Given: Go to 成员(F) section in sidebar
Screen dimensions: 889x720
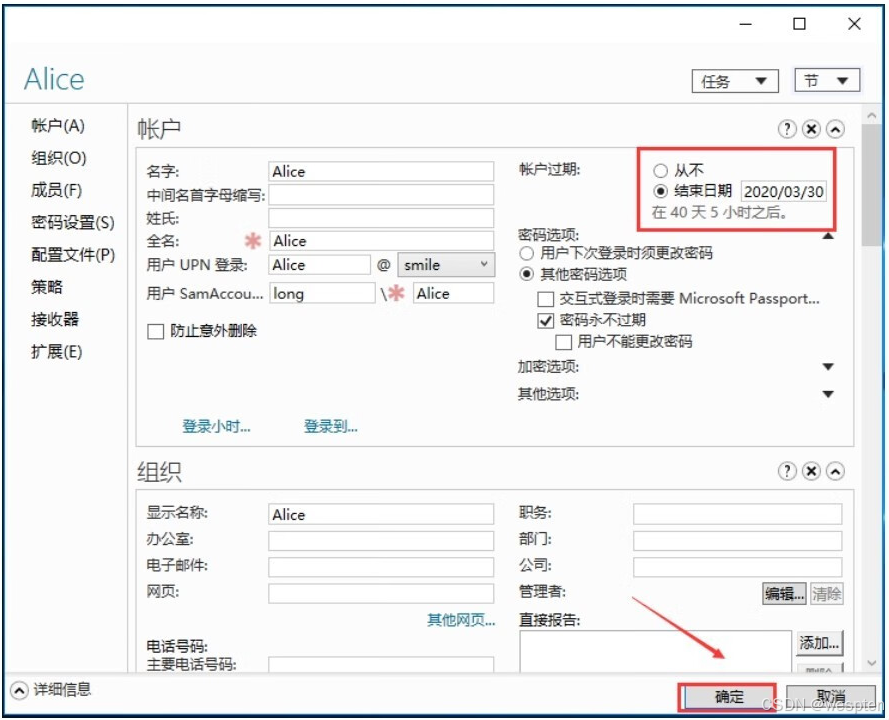Looking at the screenshot, I should [56, 190].
